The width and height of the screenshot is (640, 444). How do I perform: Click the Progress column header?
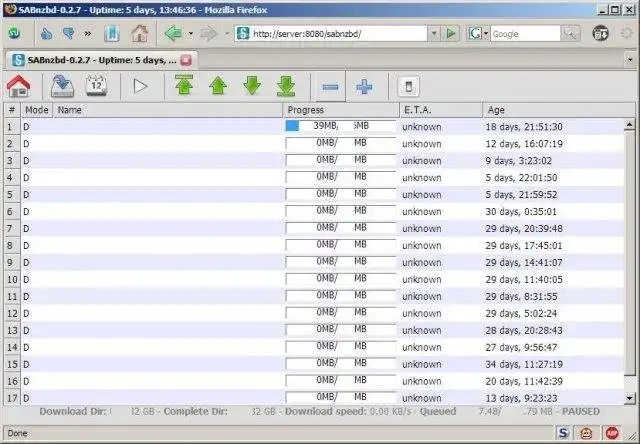[341, 110]
